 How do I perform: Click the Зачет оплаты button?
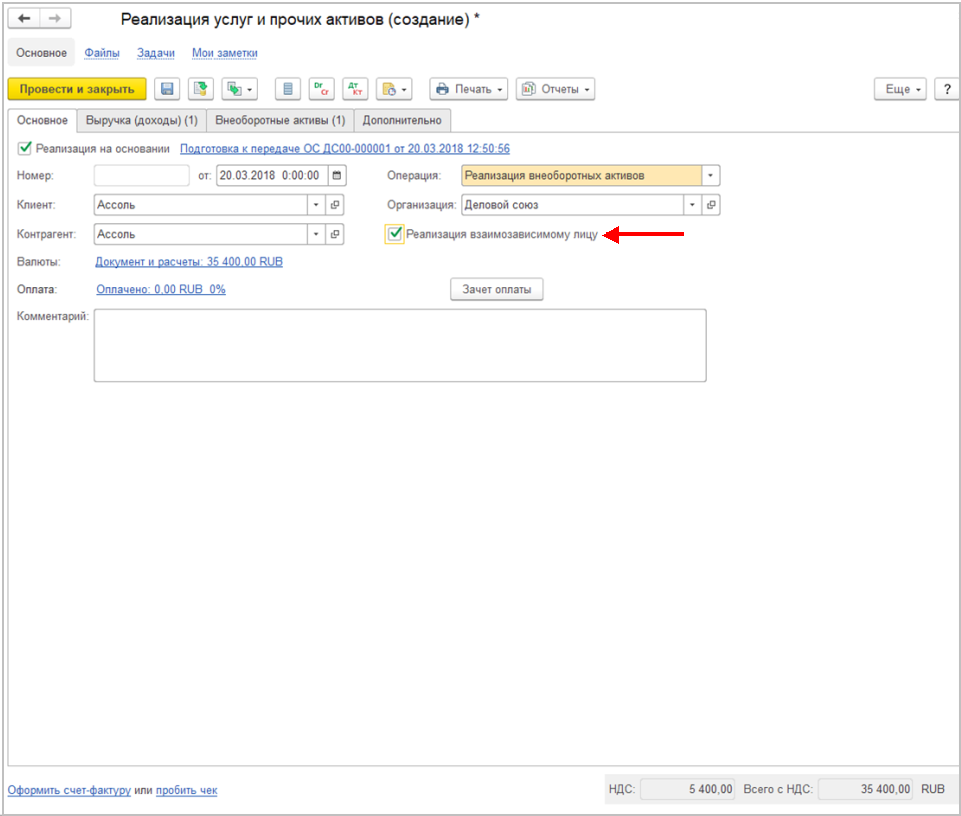tap(496, 289)
